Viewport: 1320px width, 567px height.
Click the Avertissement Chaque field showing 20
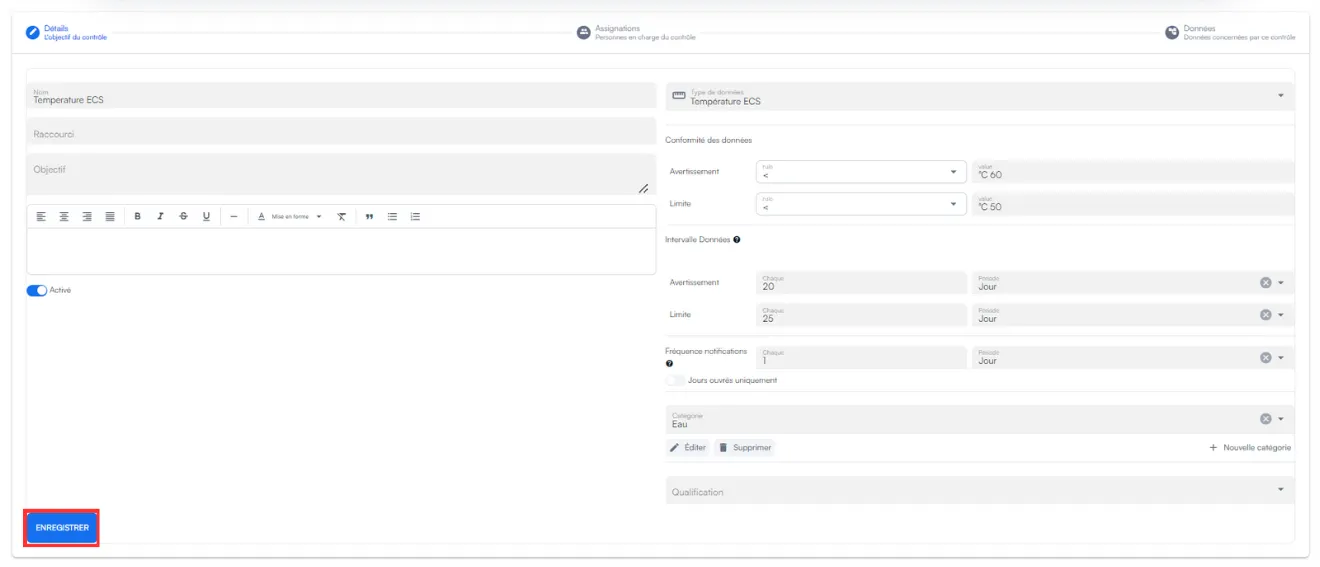coord(861,283)
